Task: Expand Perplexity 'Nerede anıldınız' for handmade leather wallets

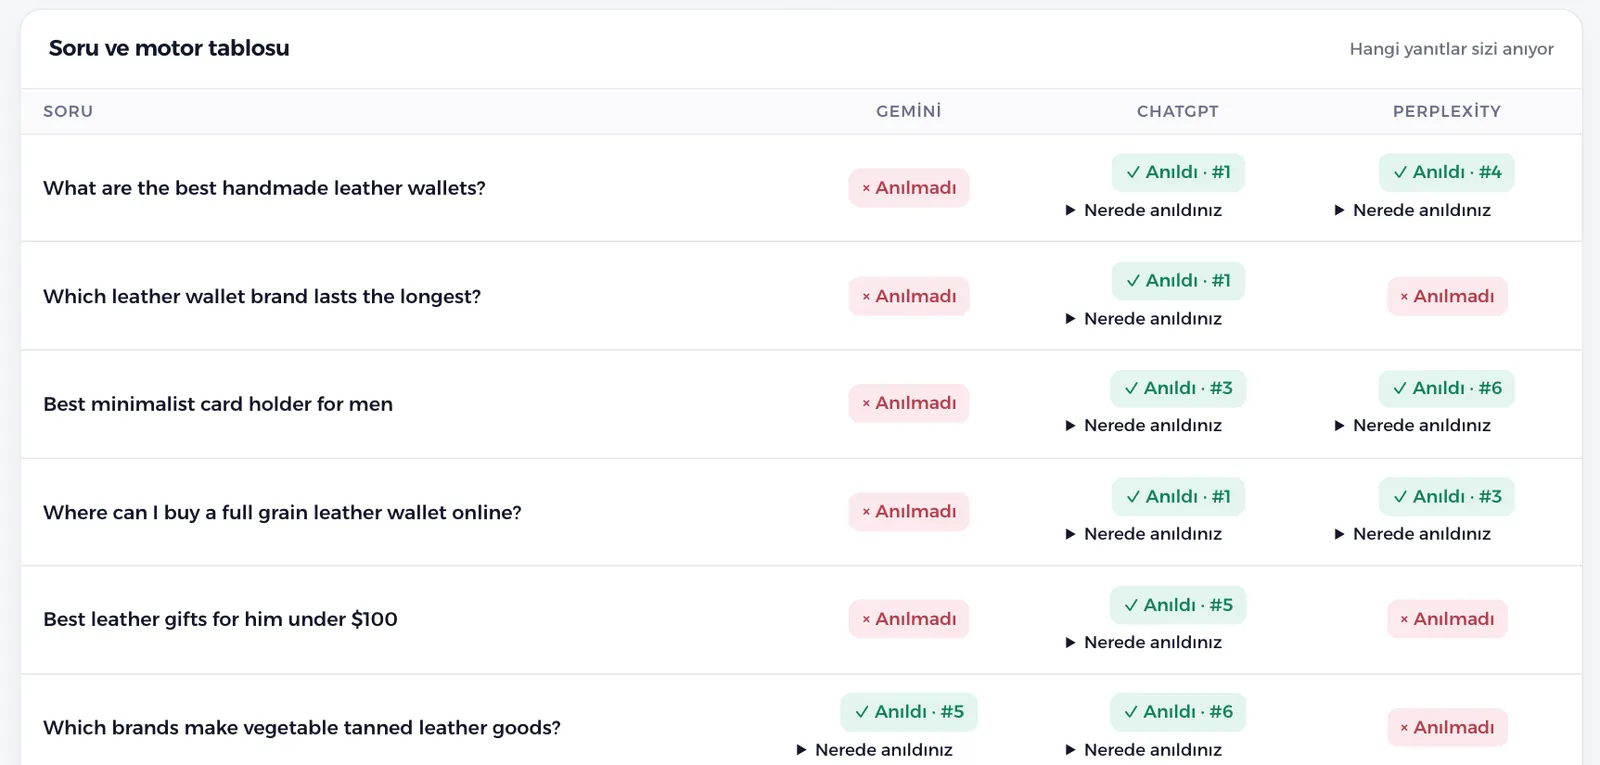Action: [1413, 210]
